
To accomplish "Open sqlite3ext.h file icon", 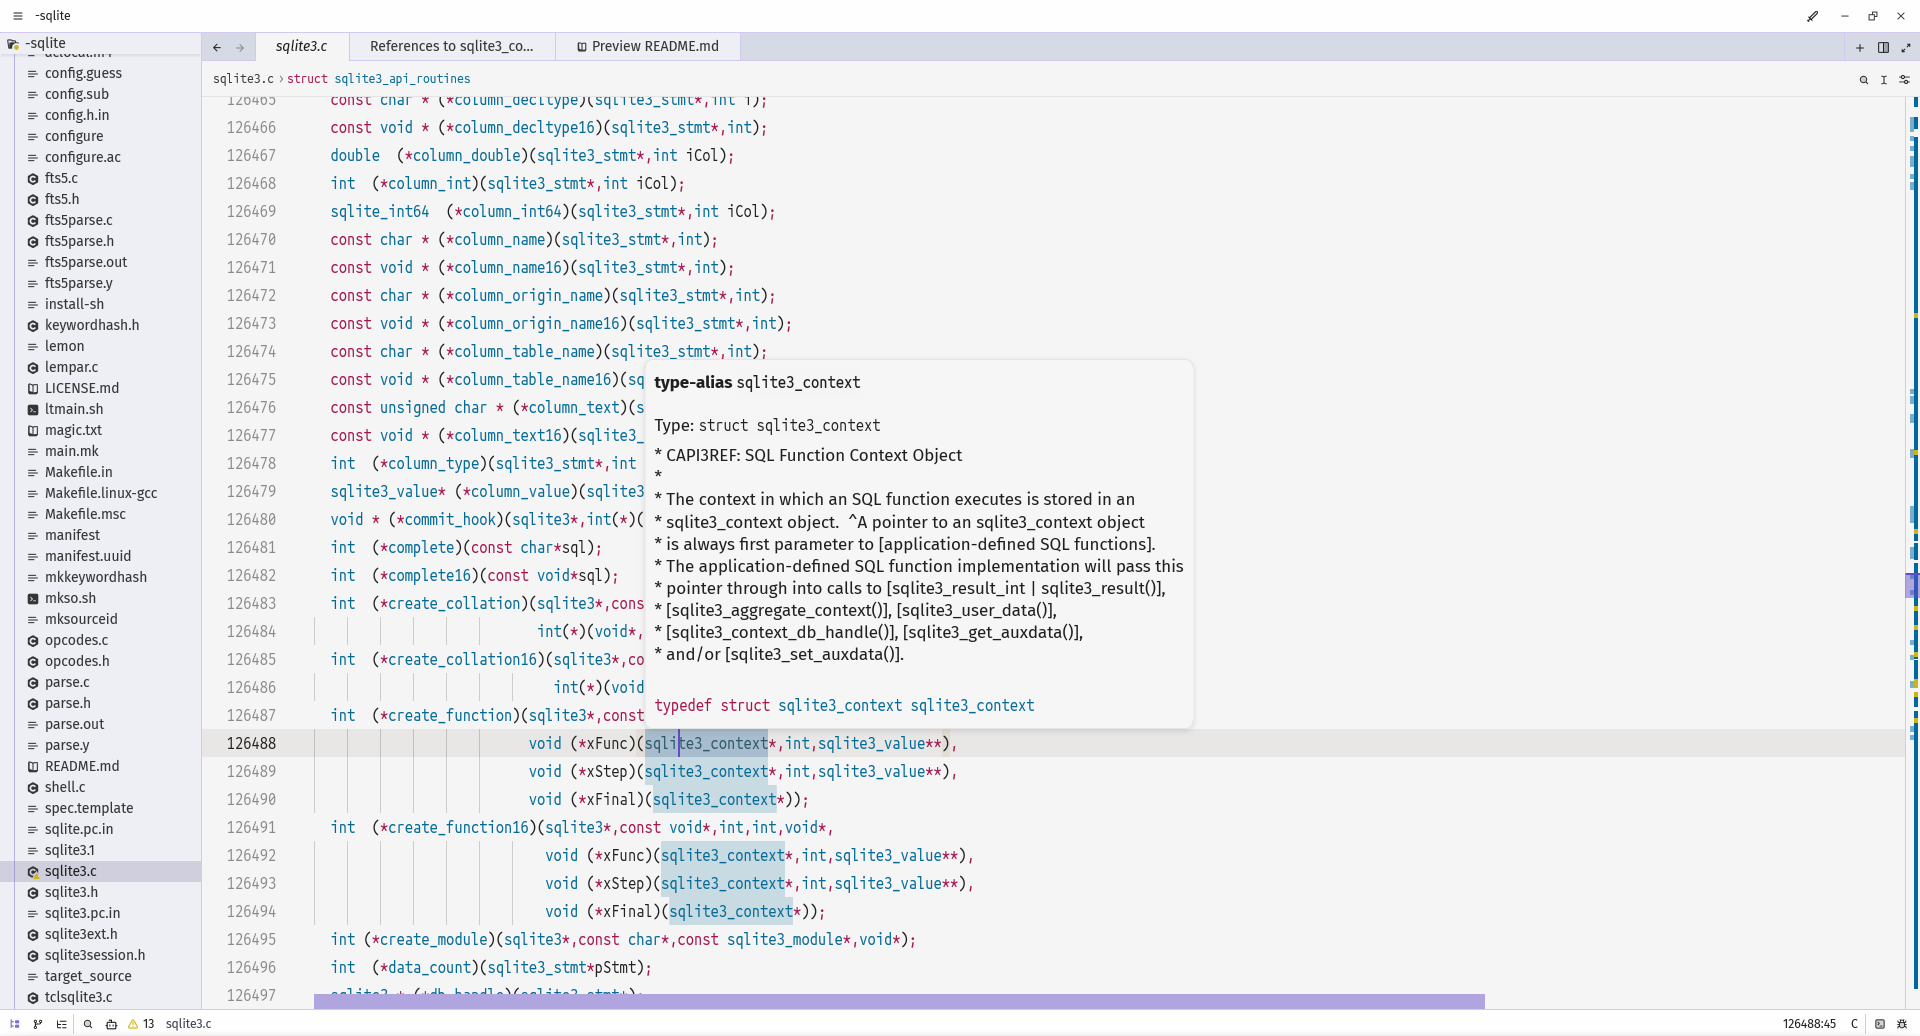I will 33,935.
